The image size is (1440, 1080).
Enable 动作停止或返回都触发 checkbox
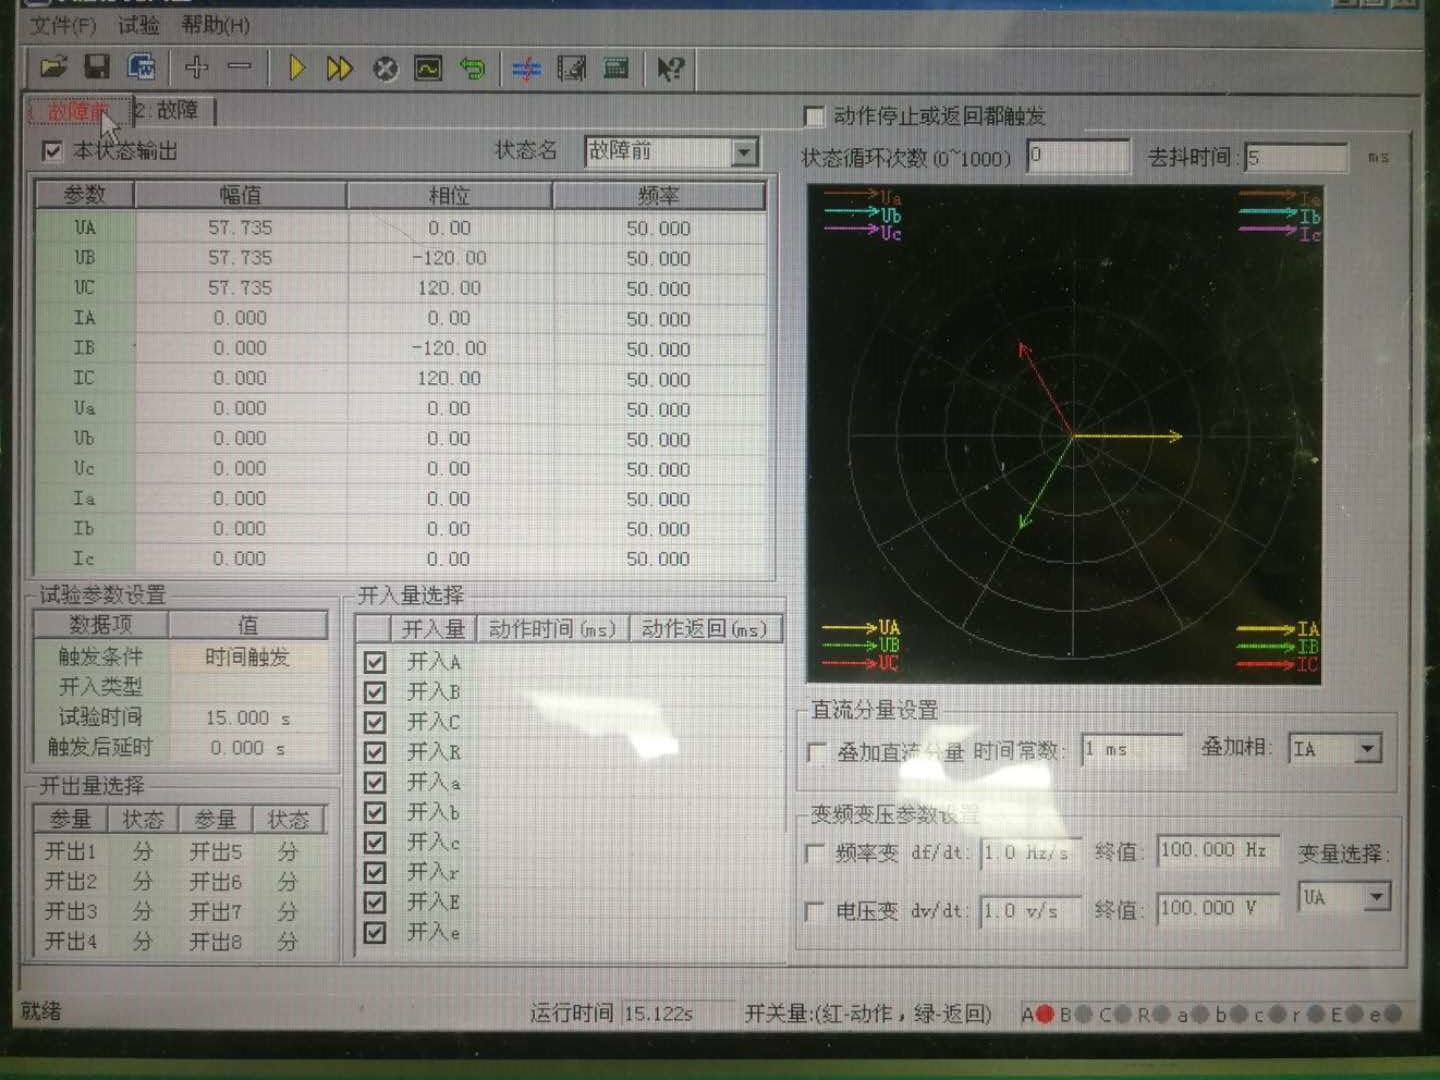815,116
